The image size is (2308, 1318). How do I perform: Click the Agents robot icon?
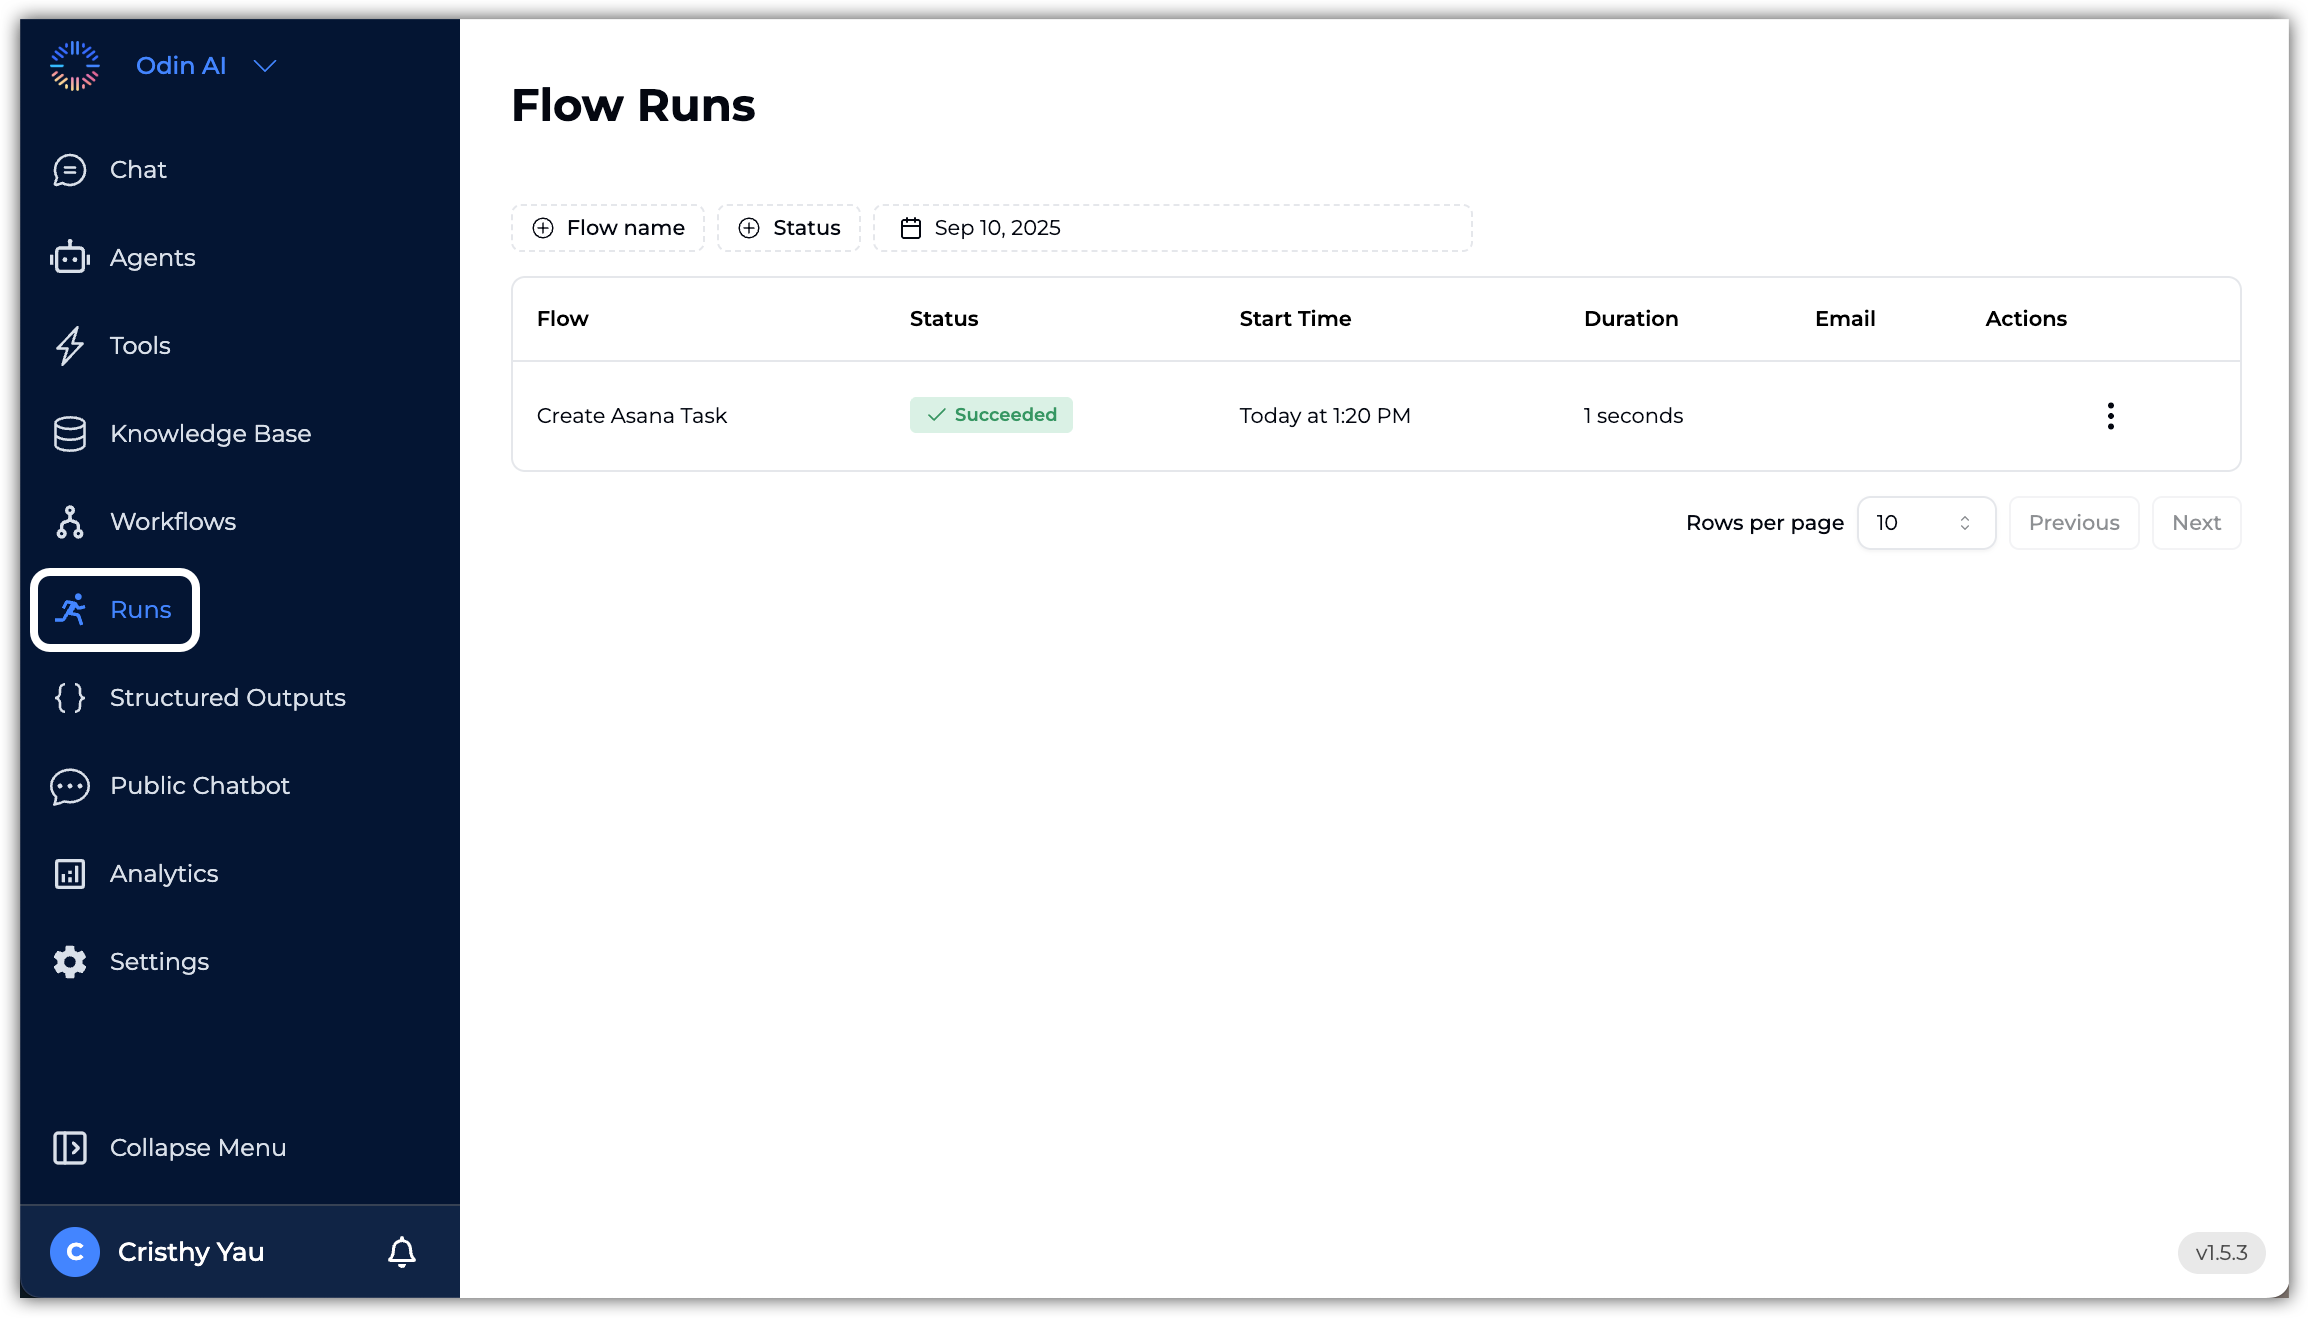pyautogui.click(x=69, y=258)
